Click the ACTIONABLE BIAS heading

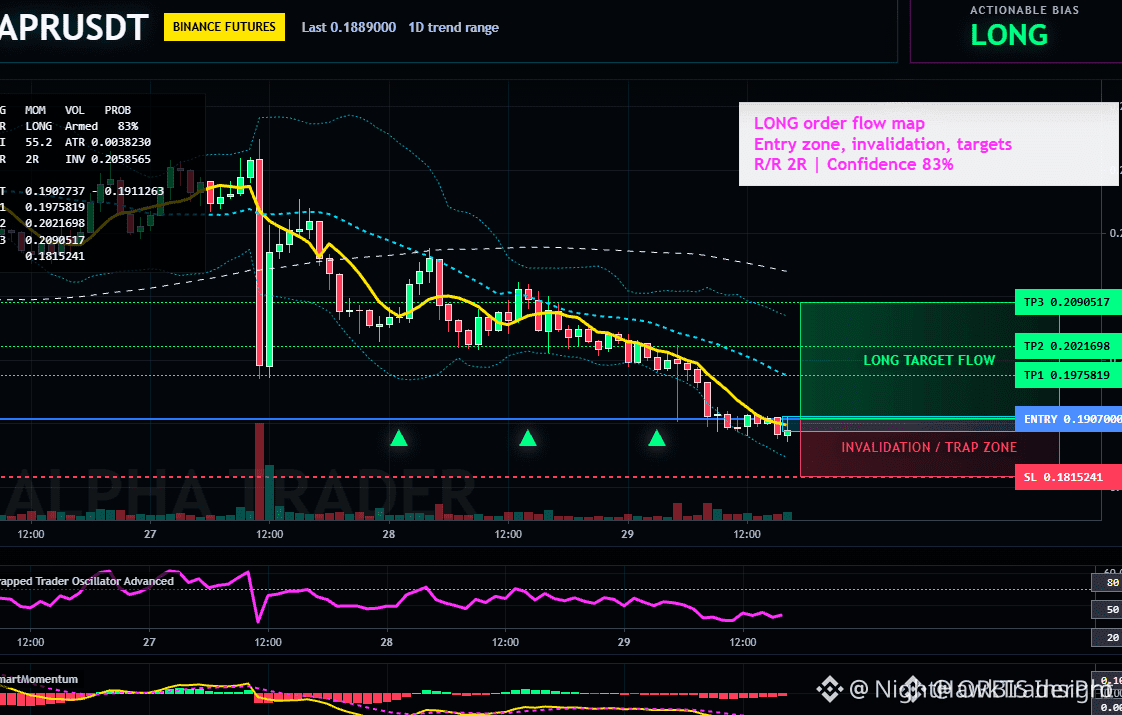[x=1024, y=10]
